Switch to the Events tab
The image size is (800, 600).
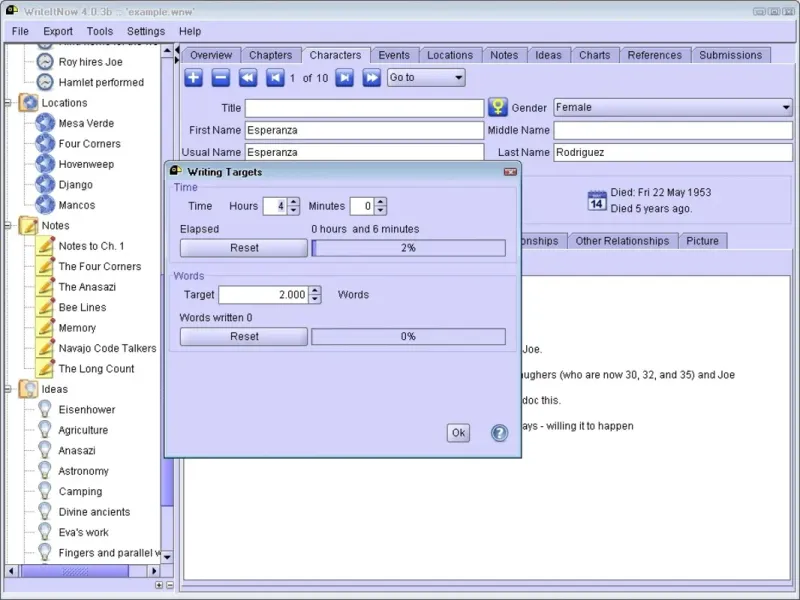coord(394,55)
